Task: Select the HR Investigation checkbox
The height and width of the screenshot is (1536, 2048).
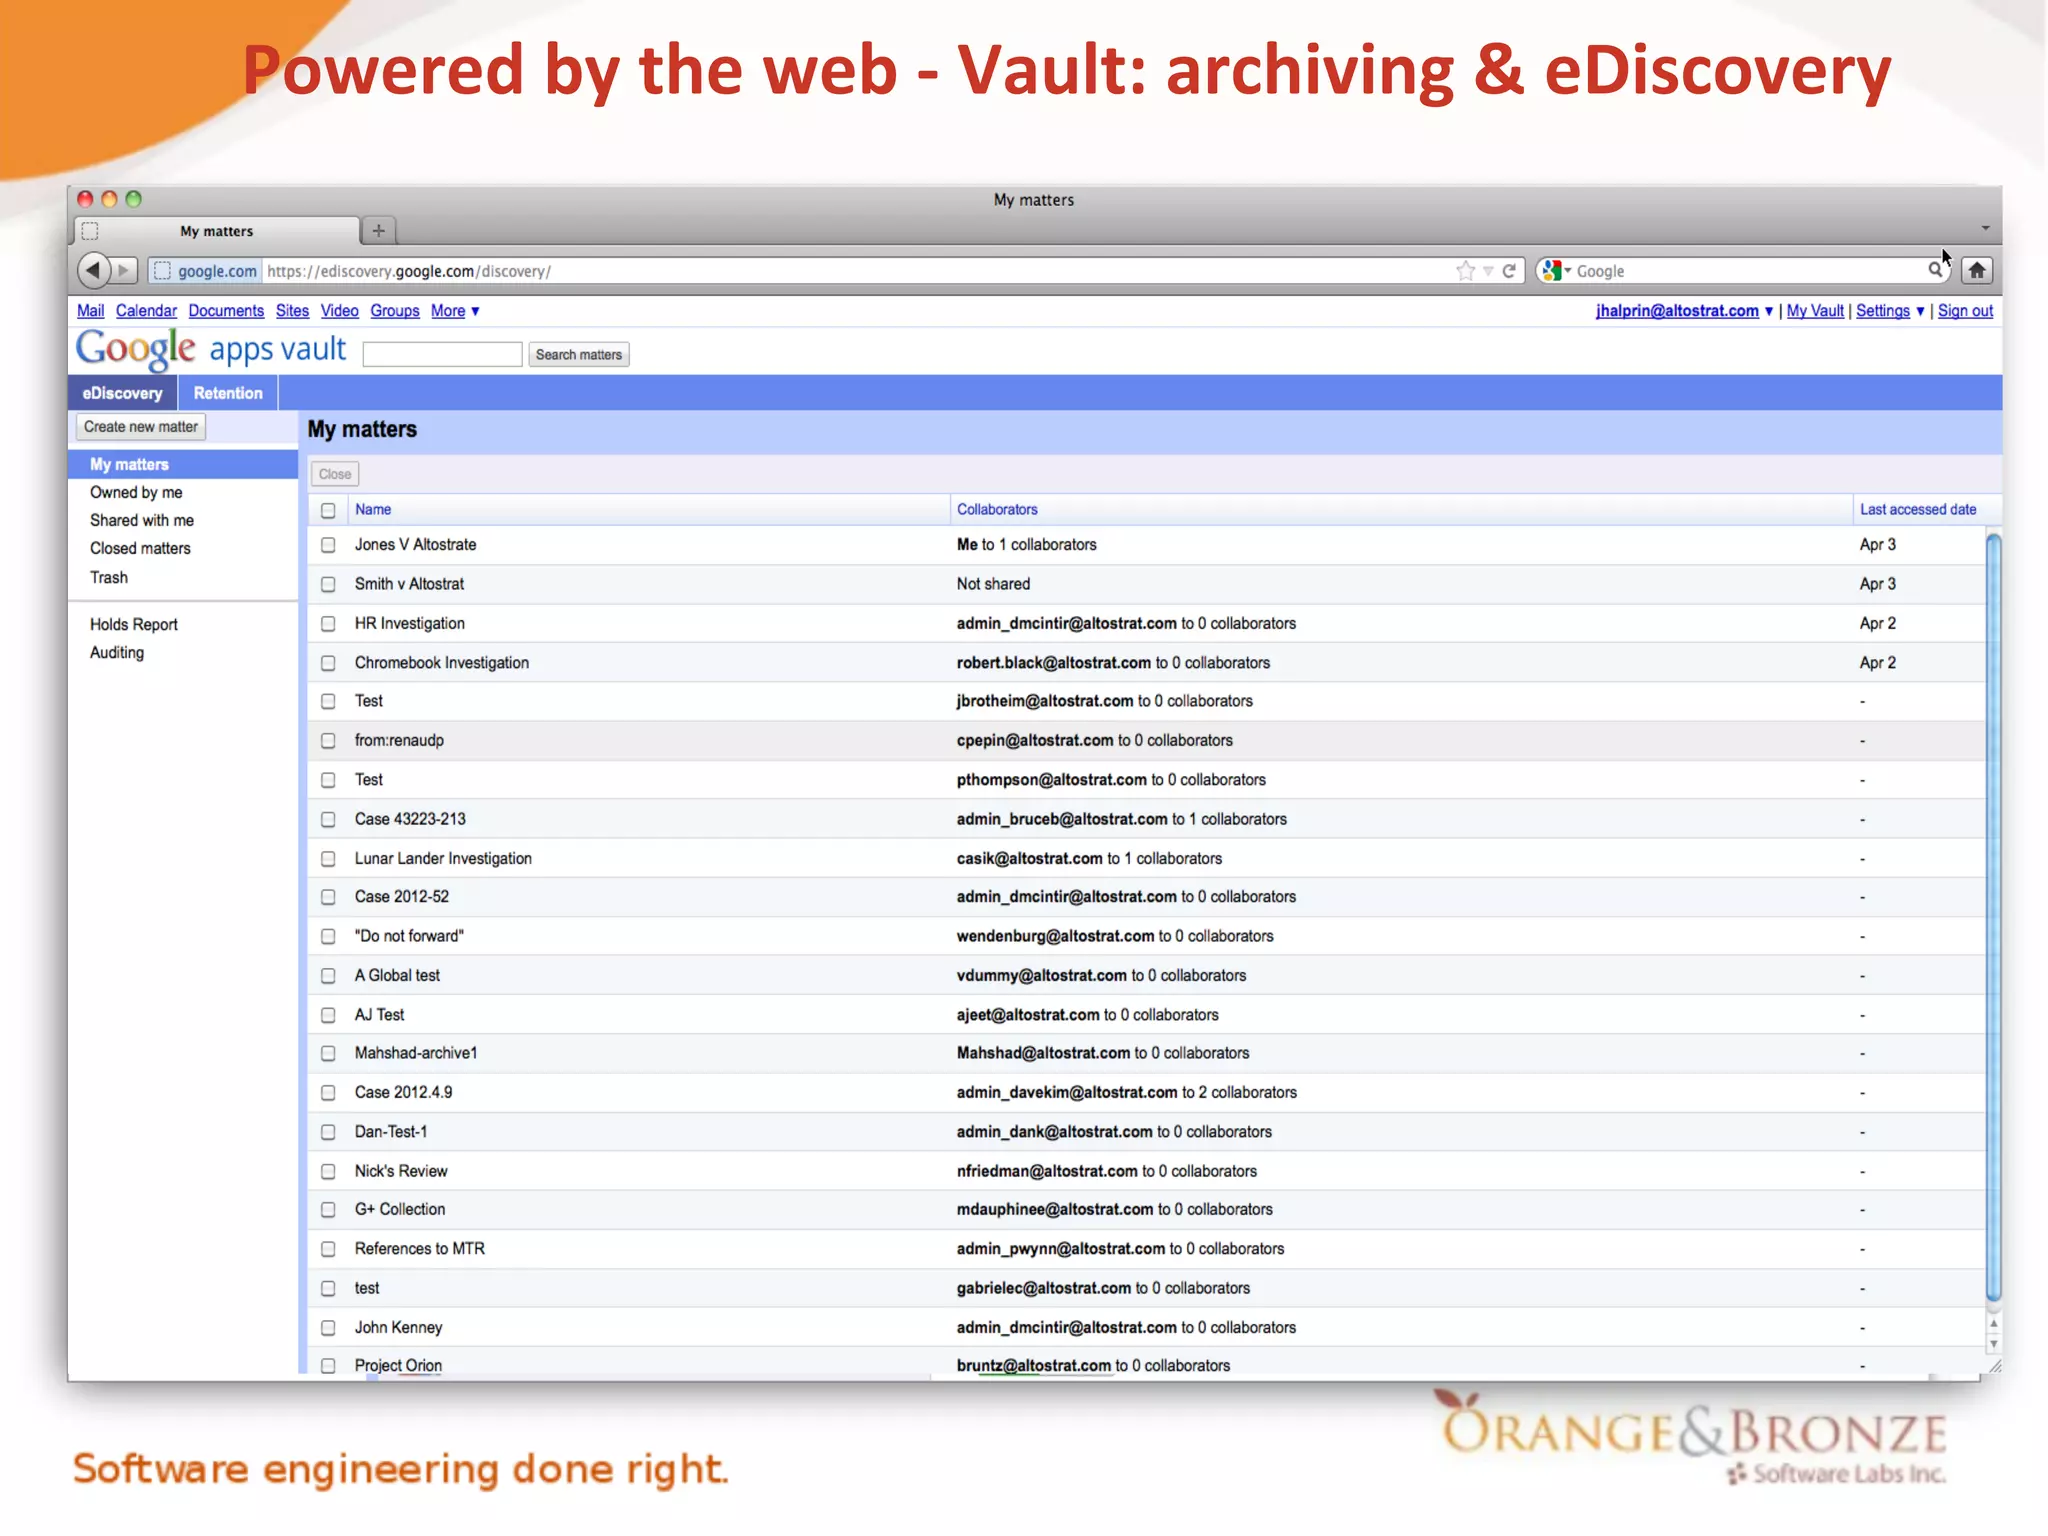Action: click(x=328, y=624)
